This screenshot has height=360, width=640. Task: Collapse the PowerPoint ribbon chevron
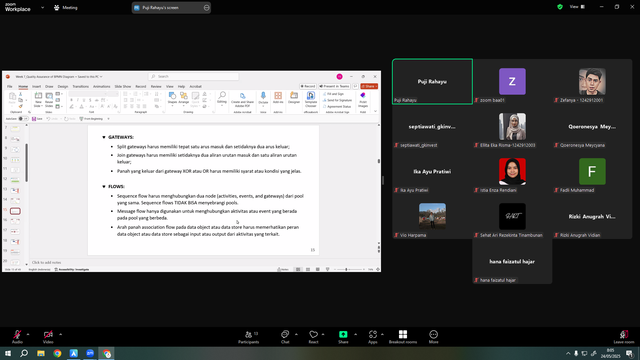click(x=375, y=111)
